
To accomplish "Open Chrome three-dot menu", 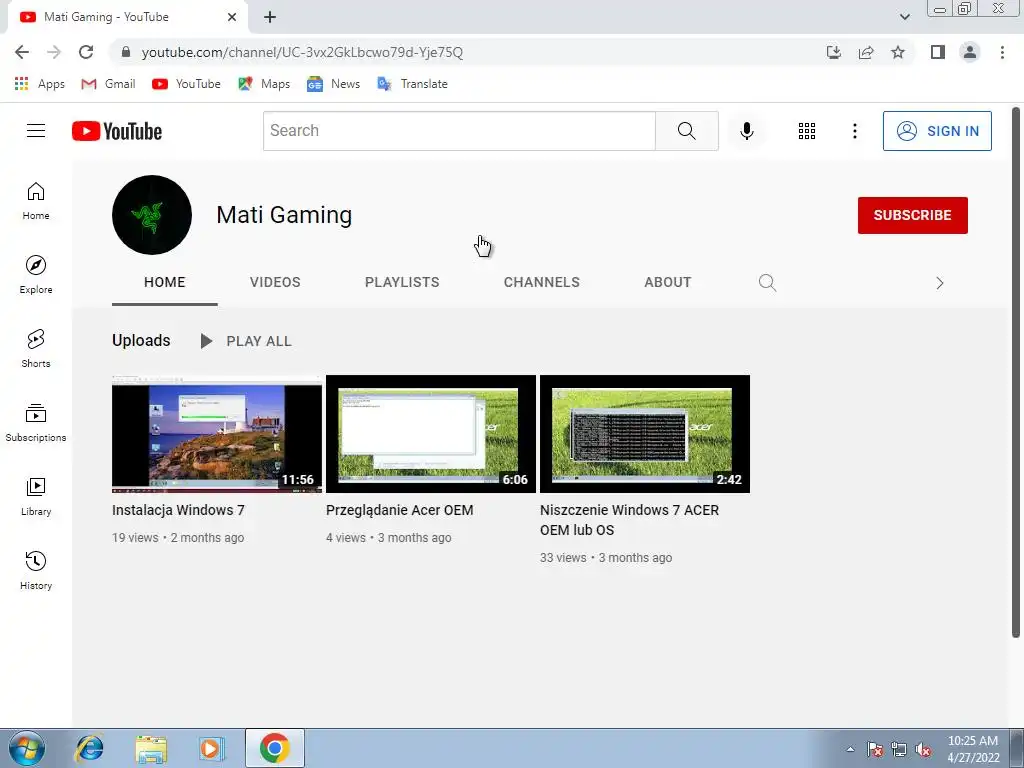I will 1002,52.
